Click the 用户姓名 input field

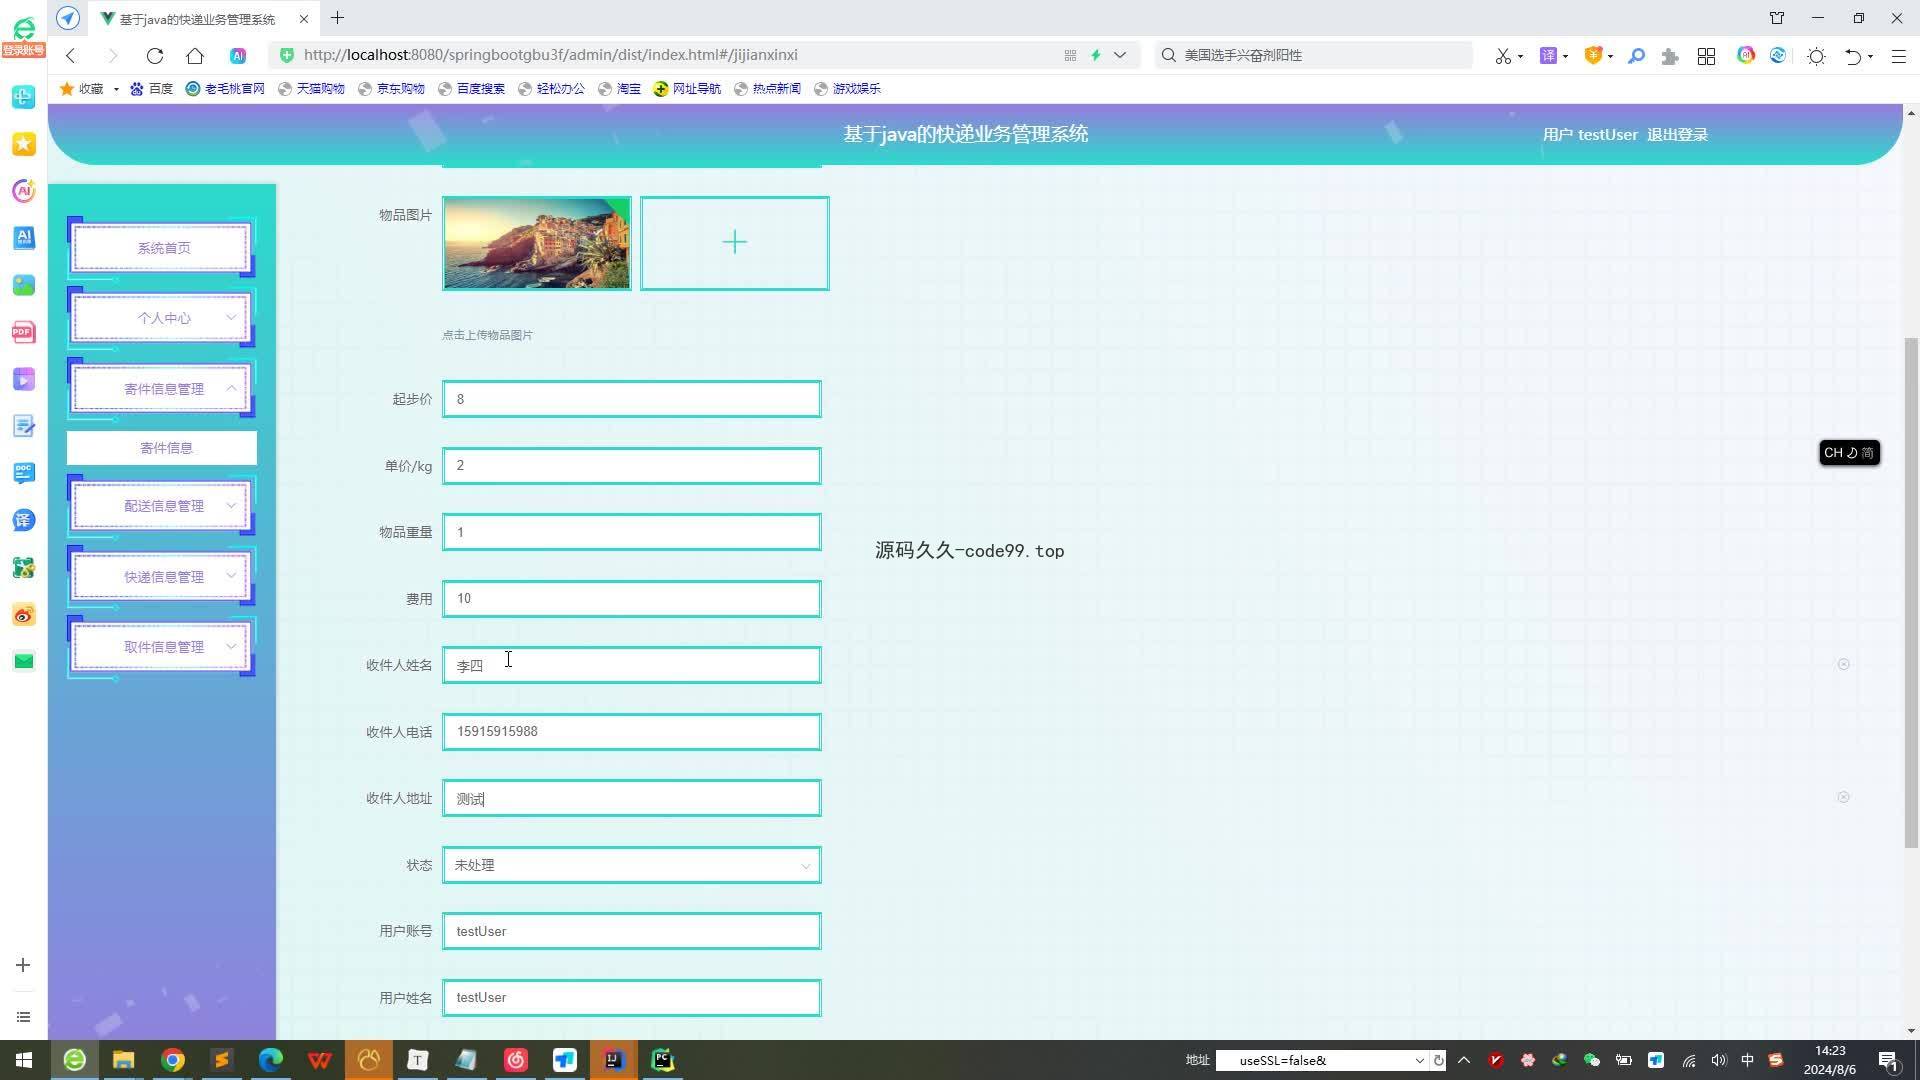pyautogui.click(x=632, y=998)
